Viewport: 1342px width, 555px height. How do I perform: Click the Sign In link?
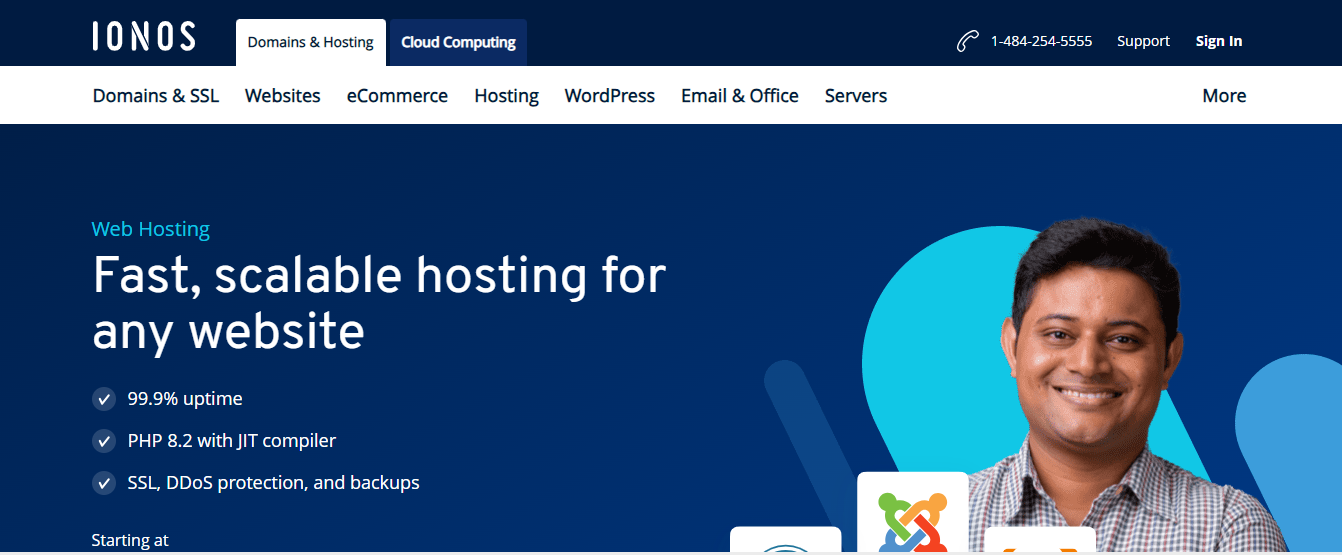[1218, 41]
